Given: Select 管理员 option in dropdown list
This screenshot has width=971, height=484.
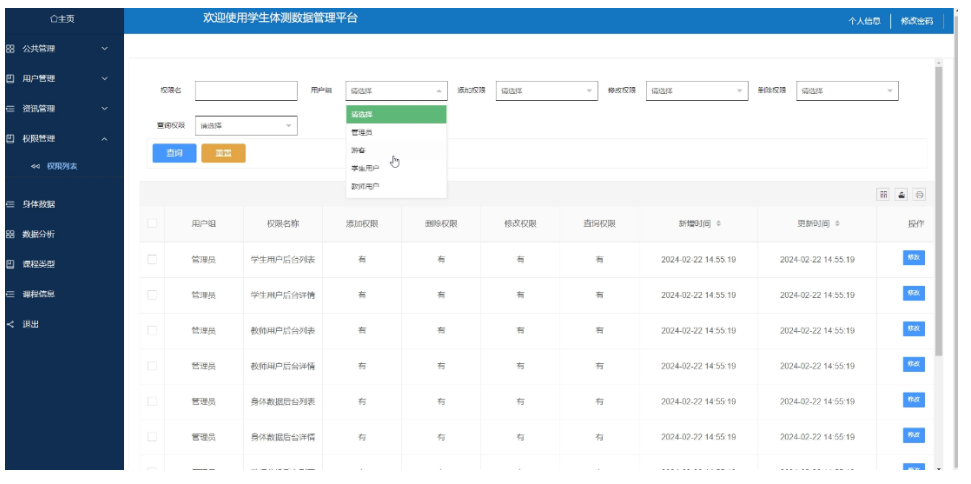Looking at the screenshot, I should tap(396, 132).
